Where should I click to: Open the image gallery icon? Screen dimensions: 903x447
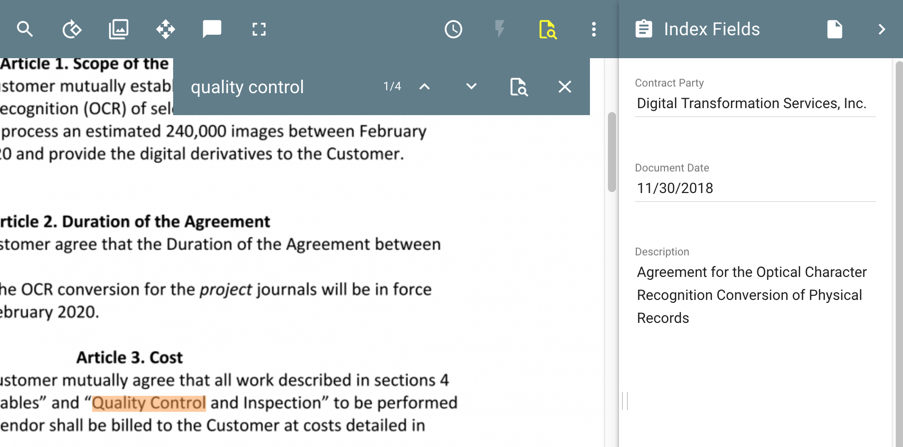click(118, 29)
